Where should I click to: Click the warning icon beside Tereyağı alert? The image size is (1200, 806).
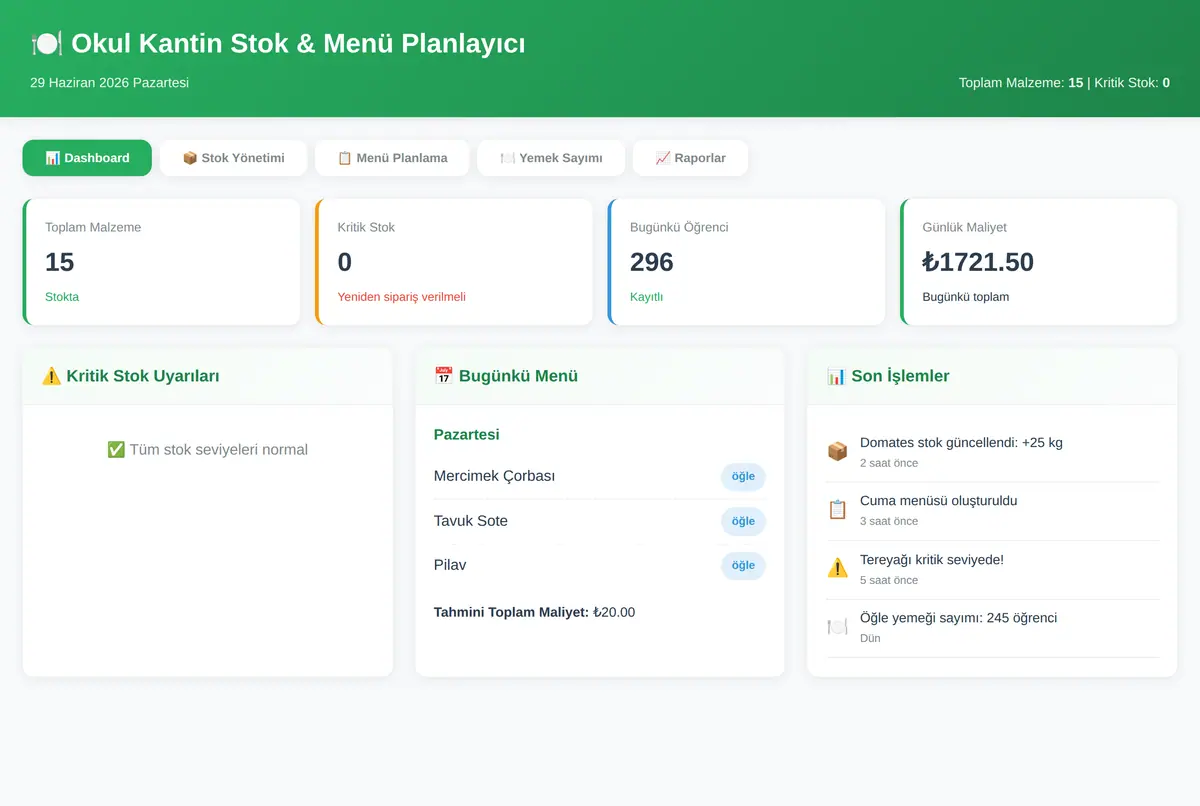(837, 569)
